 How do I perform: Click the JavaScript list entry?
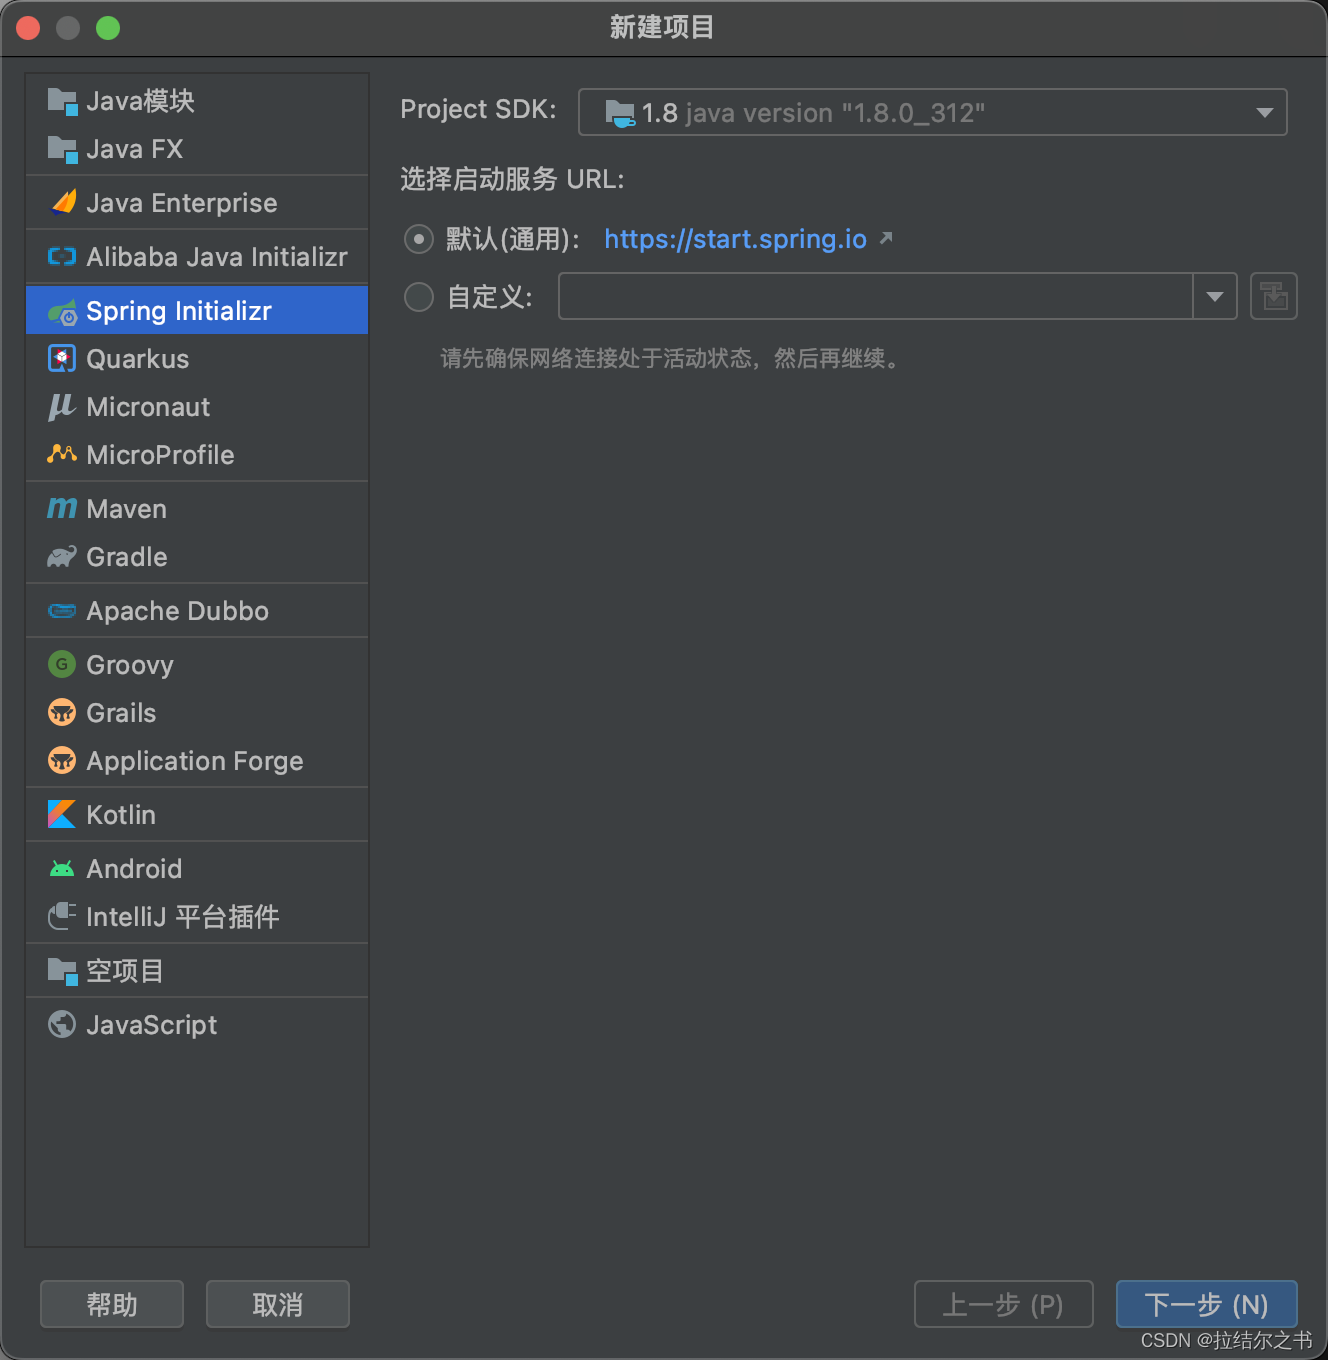tap(197, 1025)
